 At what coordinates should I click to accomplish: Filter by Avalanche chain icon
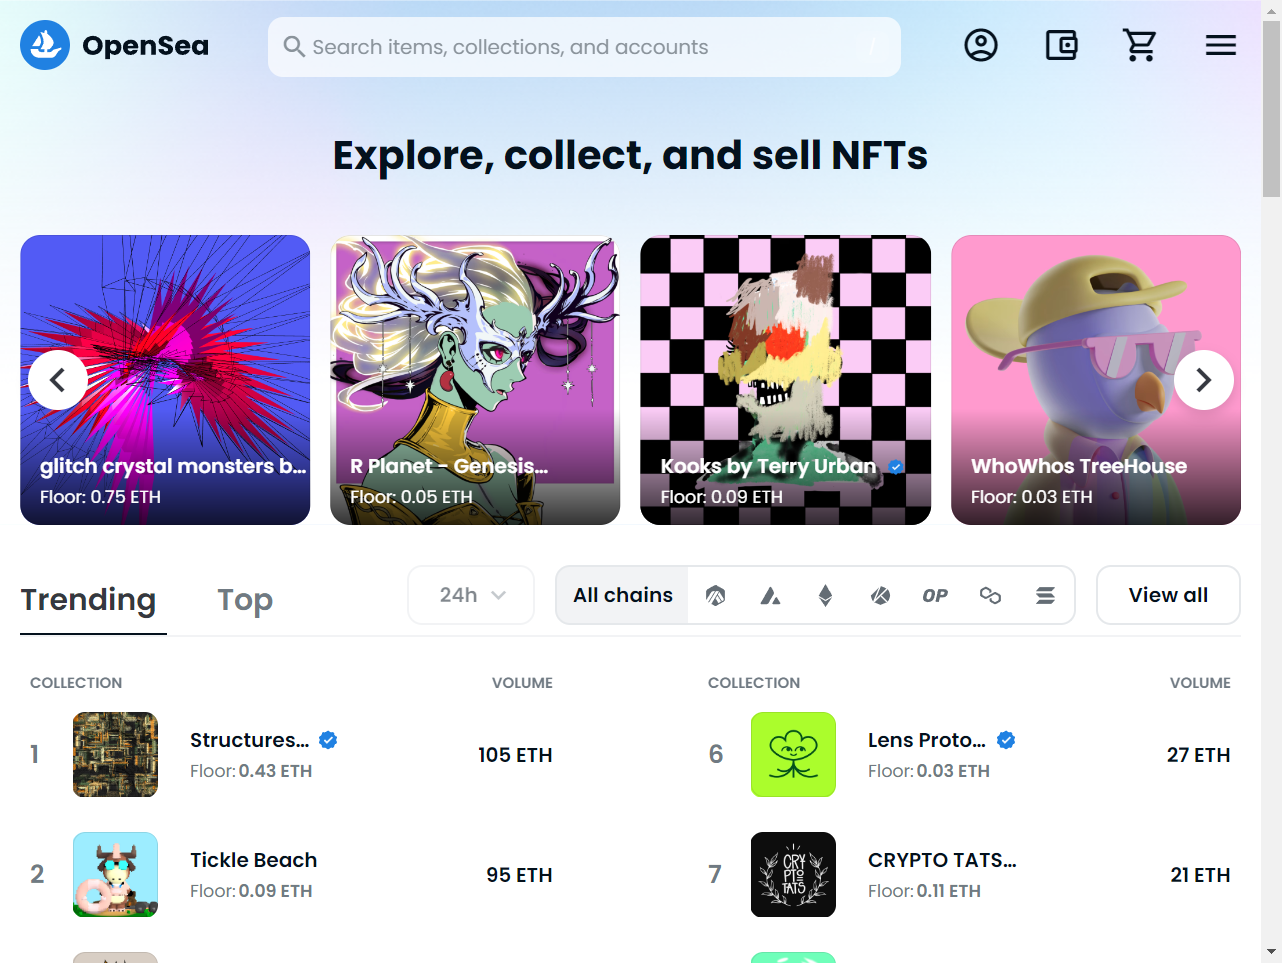click(770, 596)
